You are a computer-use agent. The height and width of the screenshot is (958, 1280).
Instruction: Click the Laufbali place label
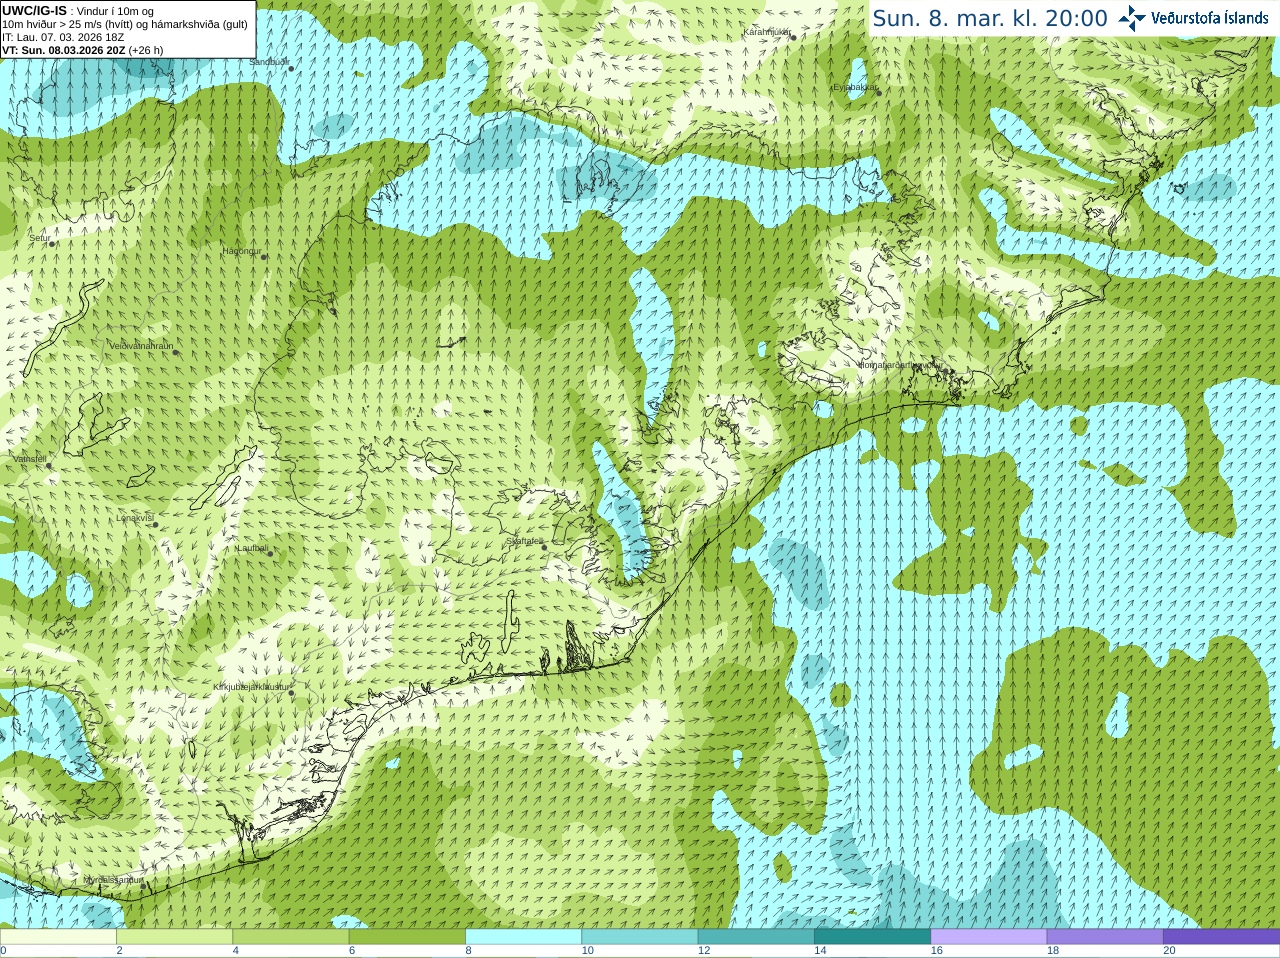(252, 548)
